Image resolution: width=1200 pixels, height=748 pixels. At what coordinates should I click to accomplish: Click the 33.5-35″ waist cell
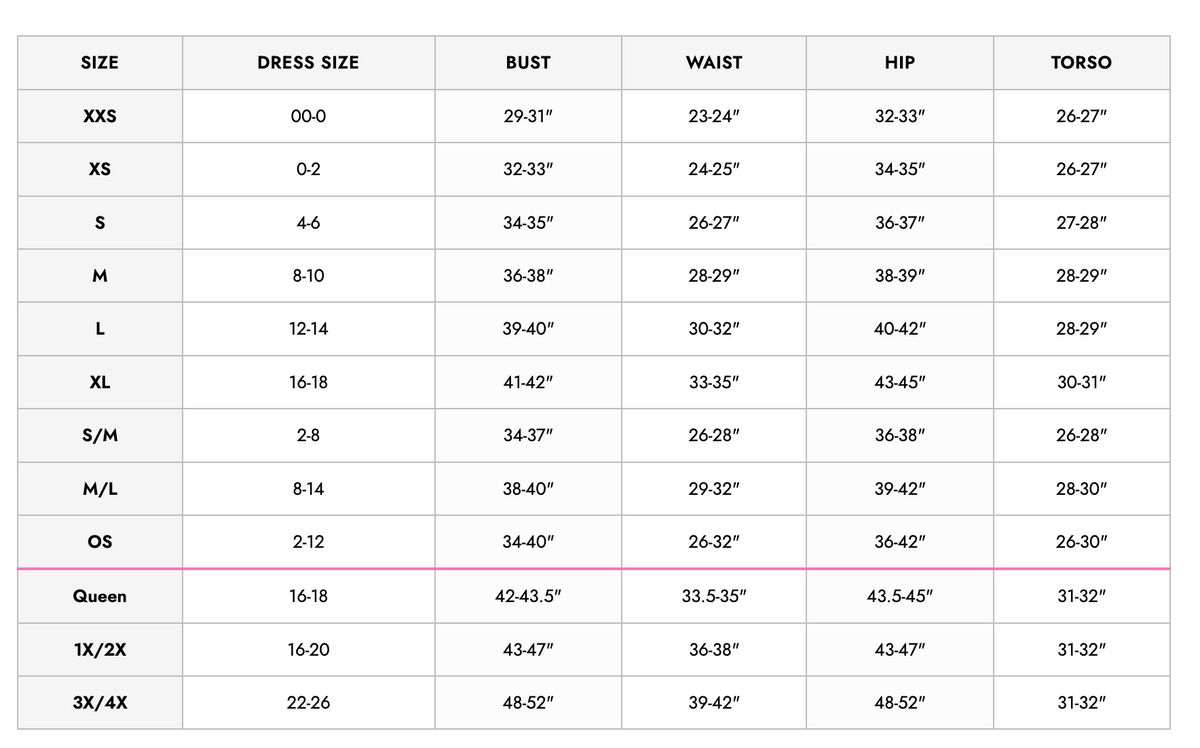714,596
